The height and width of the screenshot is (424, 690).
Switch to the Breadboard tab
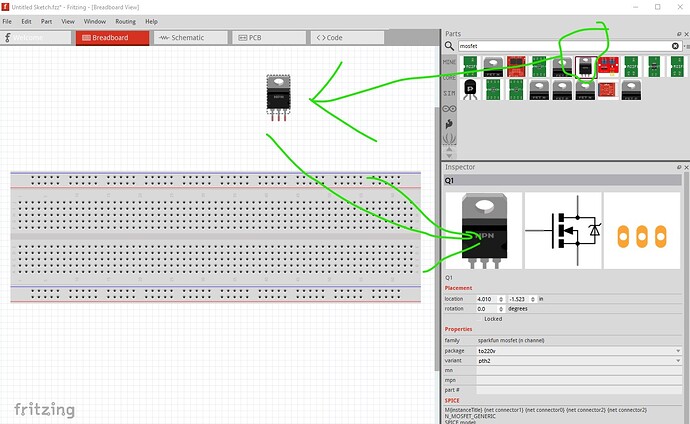112,38
